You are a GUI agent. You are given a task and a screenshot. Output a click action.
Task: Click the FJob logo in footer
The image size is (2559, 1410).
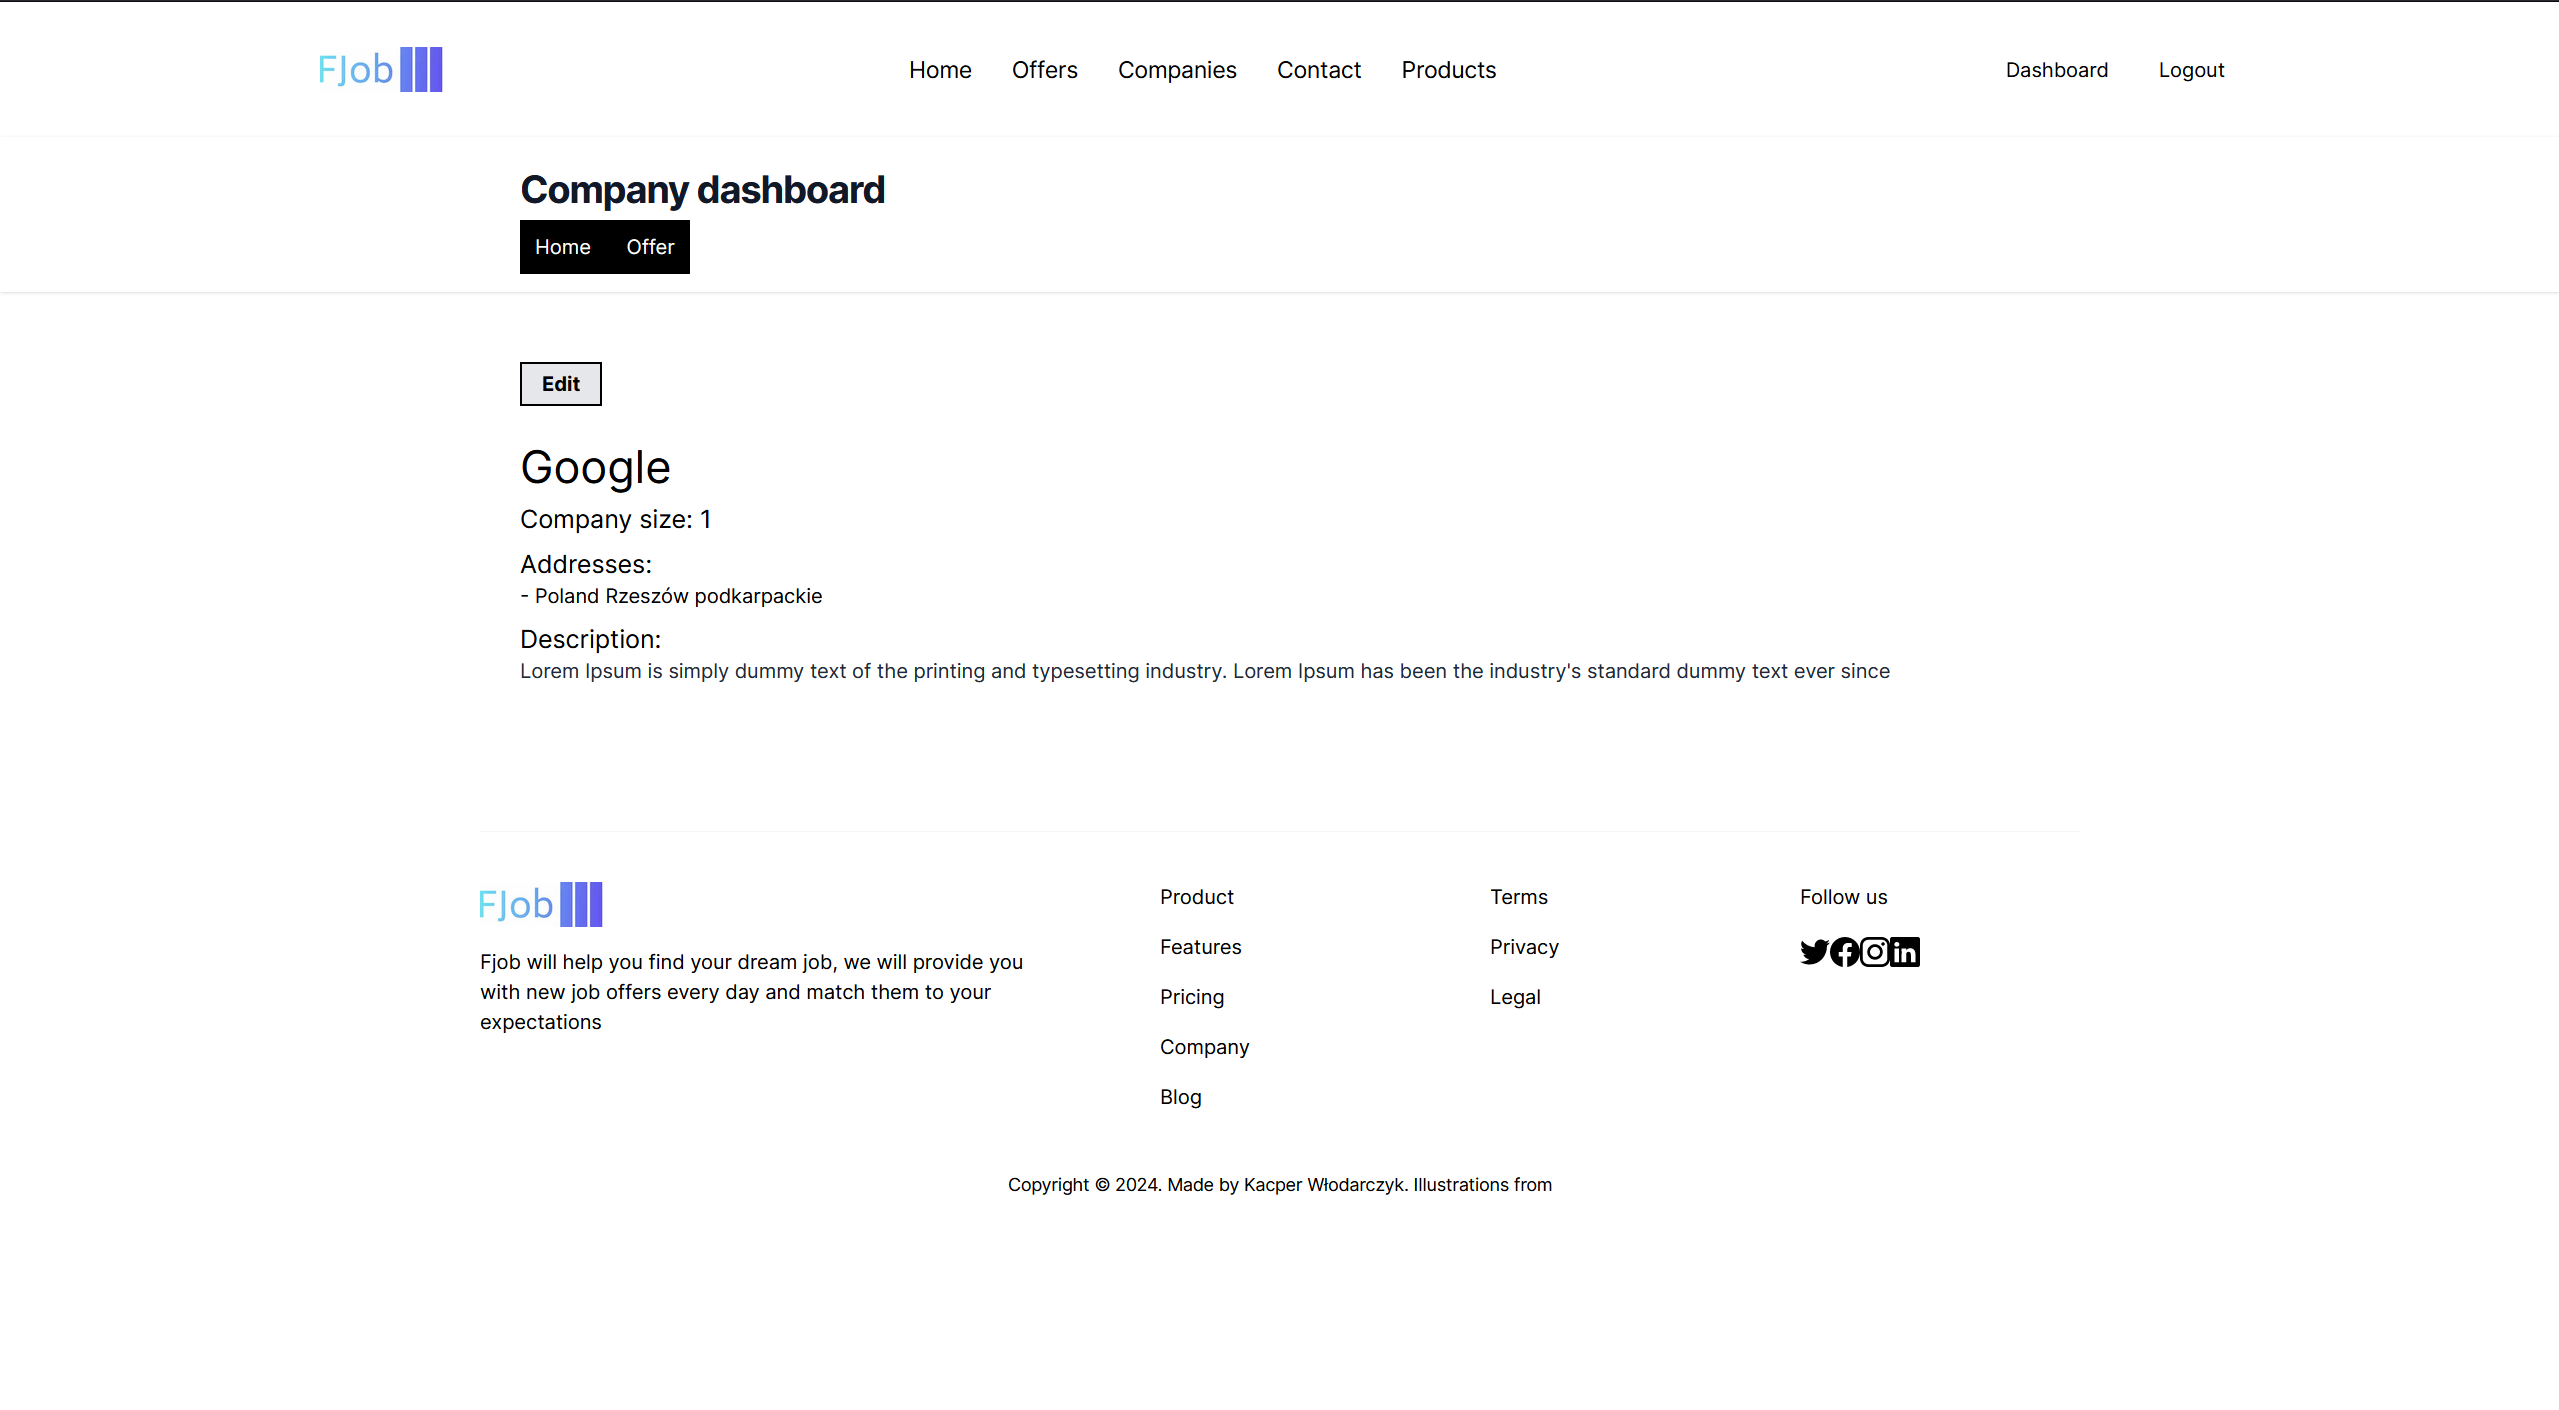coord(540,904)
